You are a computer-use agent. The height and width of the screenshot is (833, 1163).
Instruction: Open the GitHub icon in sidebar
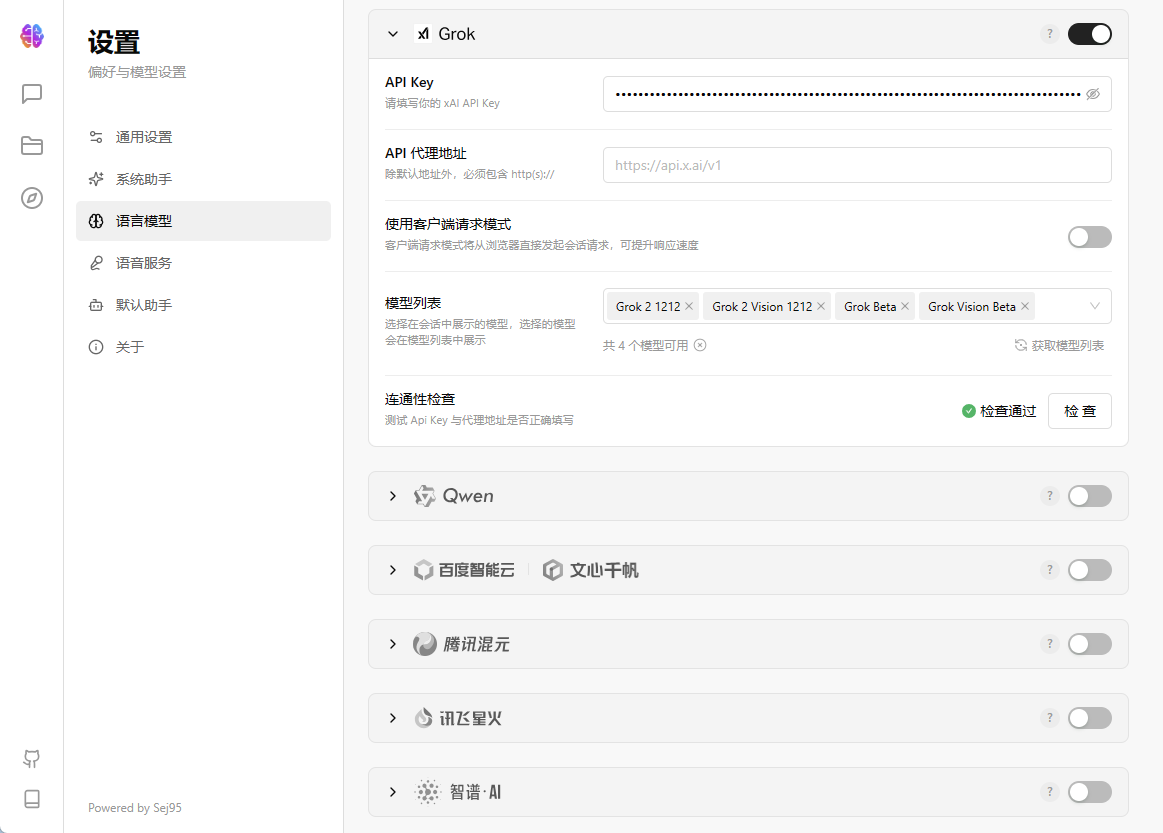pyautogui.click(x=32, y=758)
